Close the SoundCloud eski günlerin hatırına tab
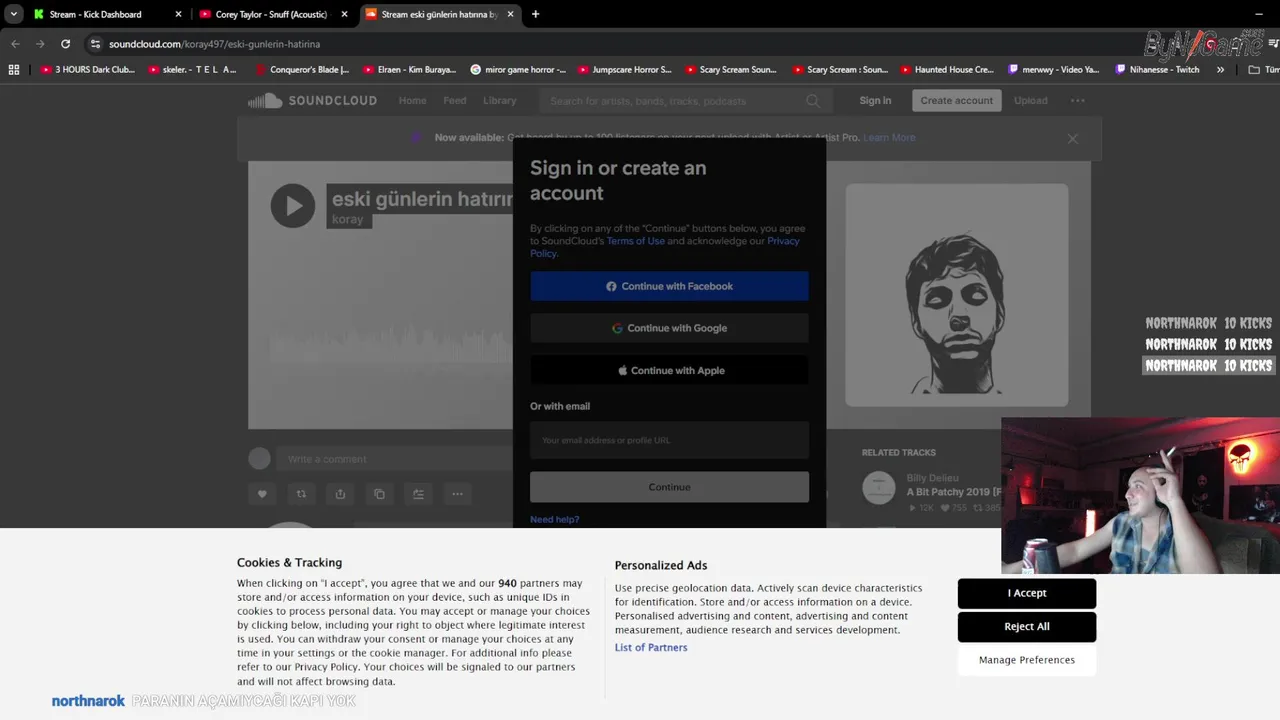 pos(510,14)
